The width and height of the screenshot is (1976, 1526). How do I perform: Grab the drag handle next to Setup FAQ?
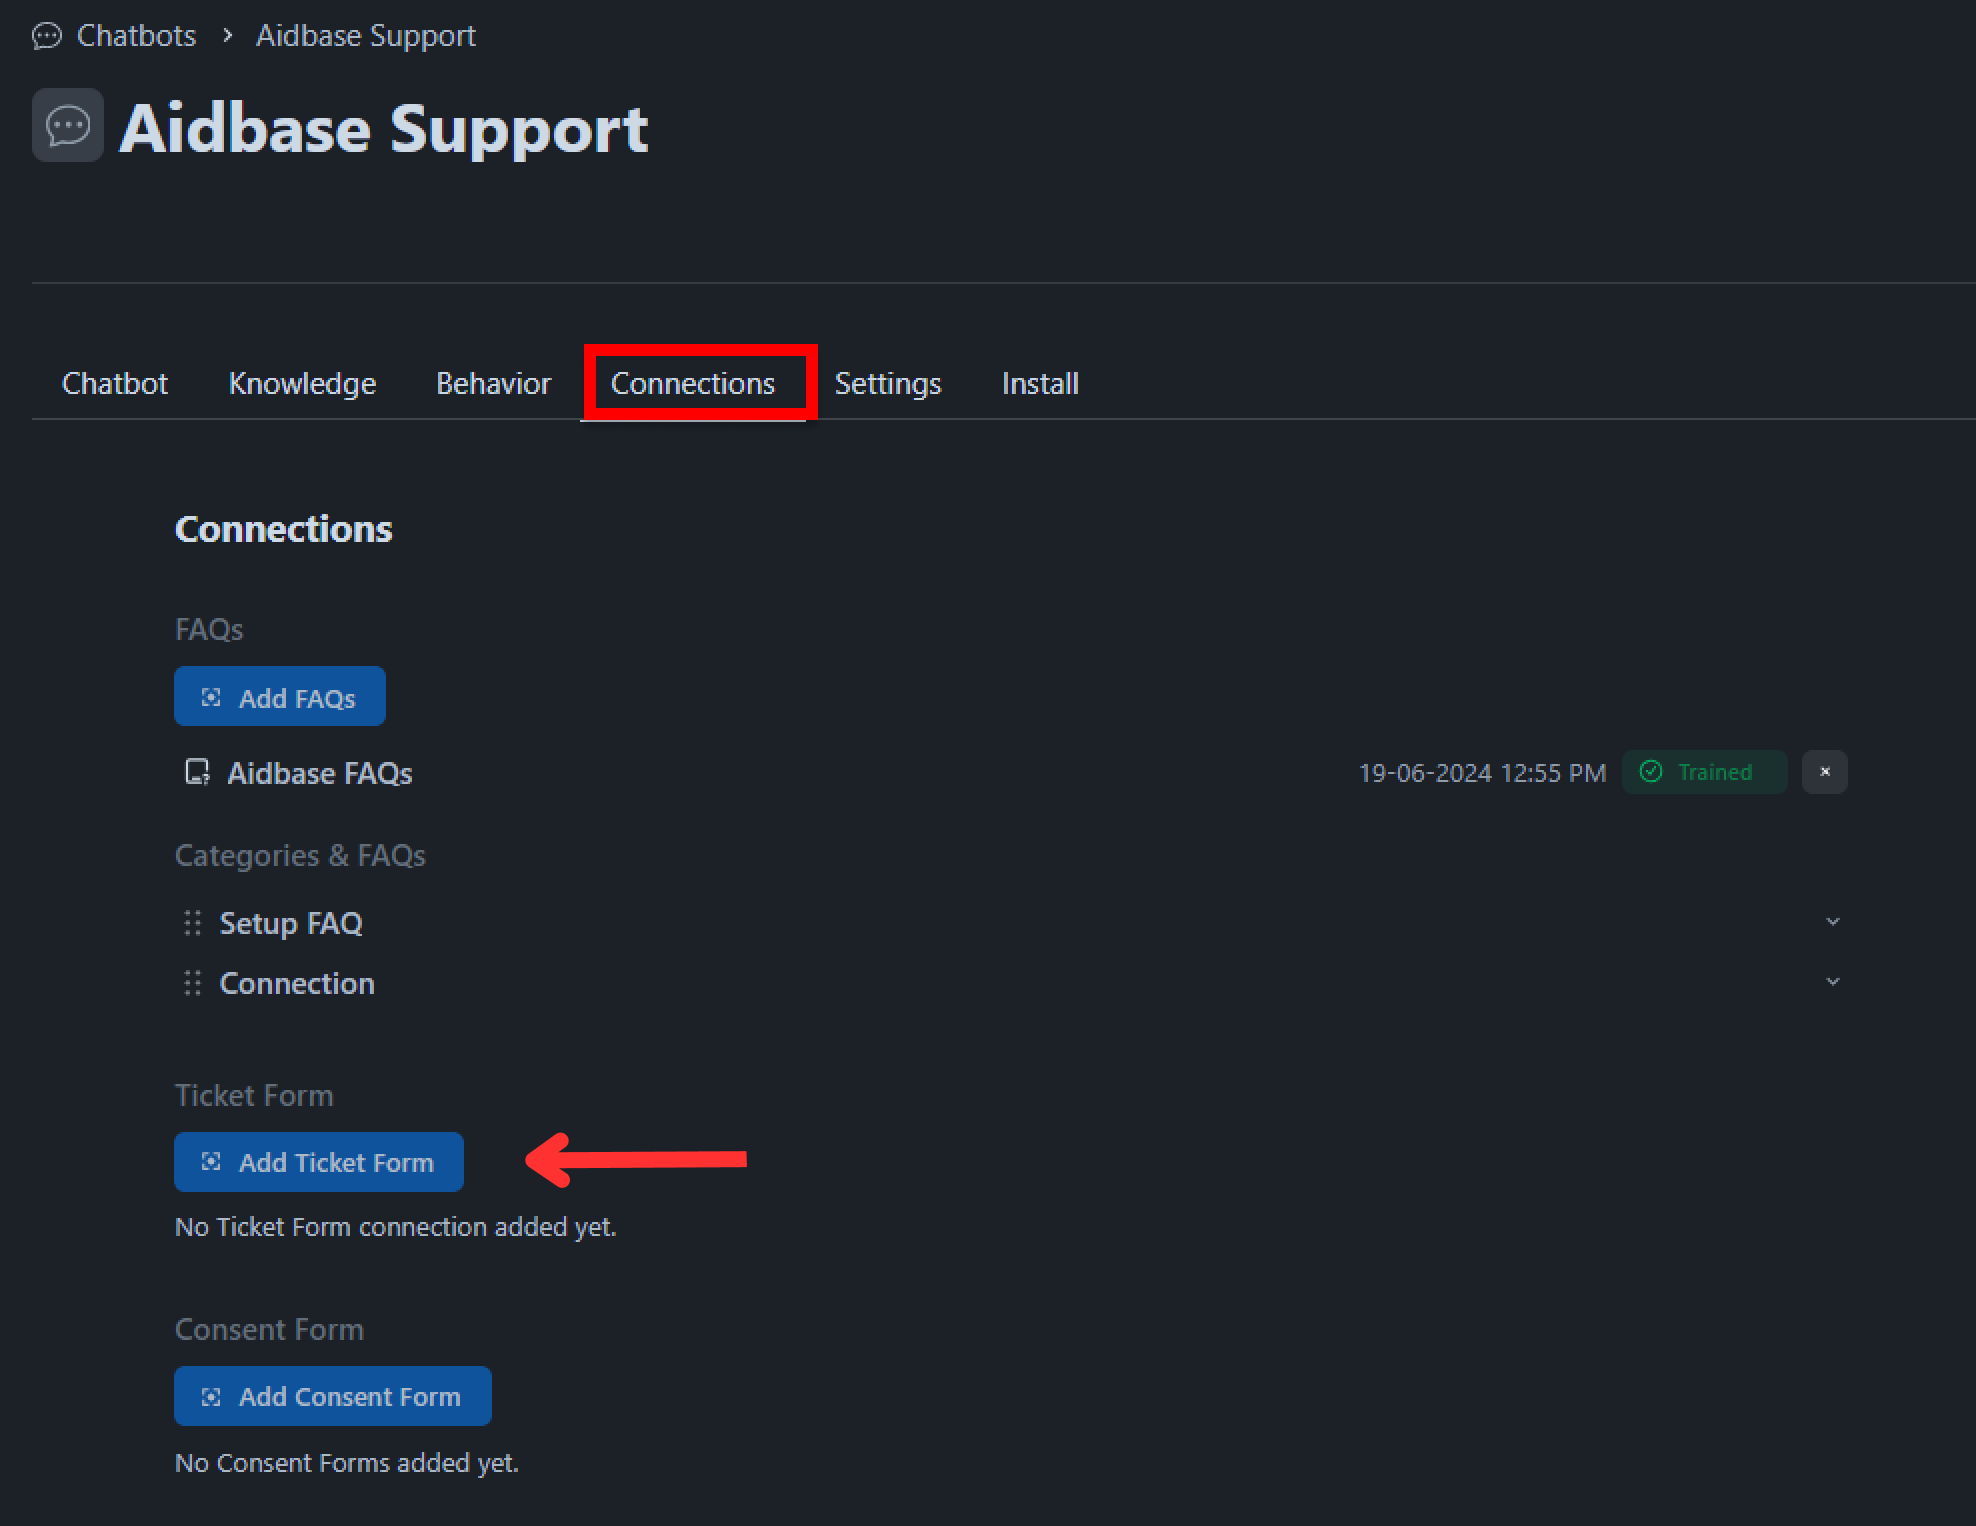193,923
